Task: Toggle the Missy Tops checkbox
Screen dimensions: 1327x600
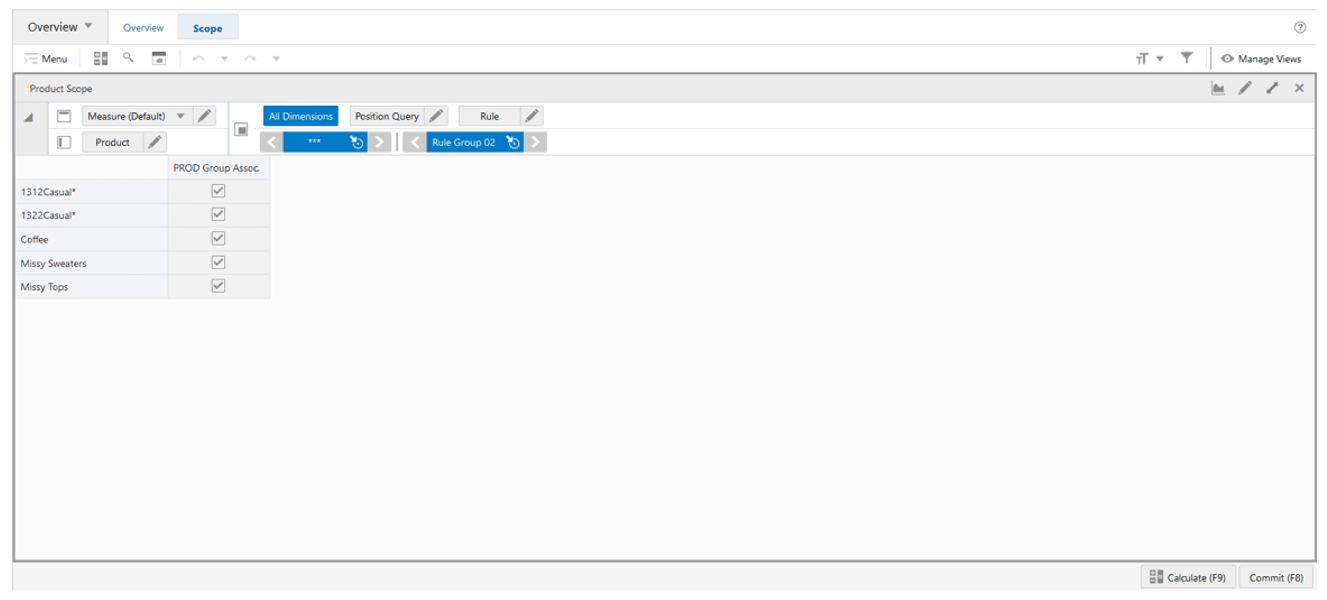Action: (218, 286)
